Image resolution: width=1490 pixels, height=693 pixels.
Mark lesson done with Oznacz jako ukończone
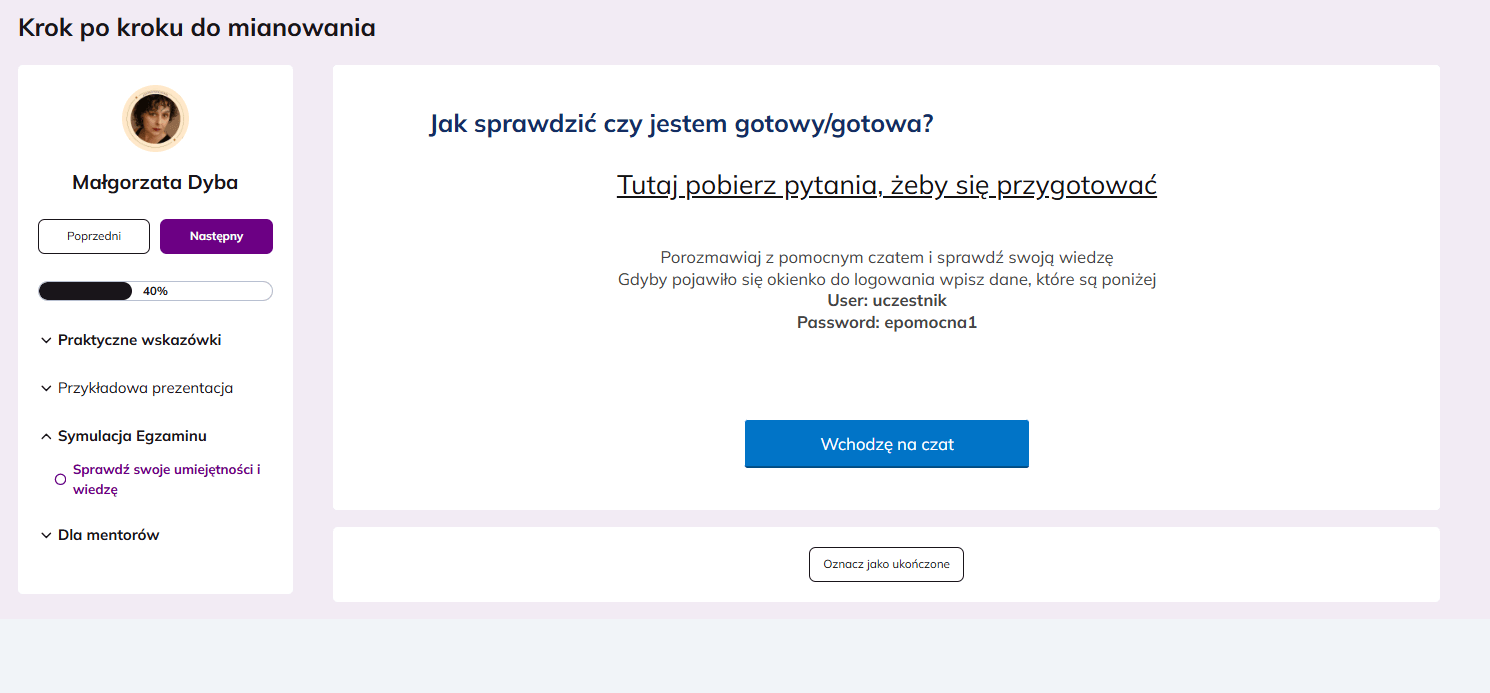(886, 564)
